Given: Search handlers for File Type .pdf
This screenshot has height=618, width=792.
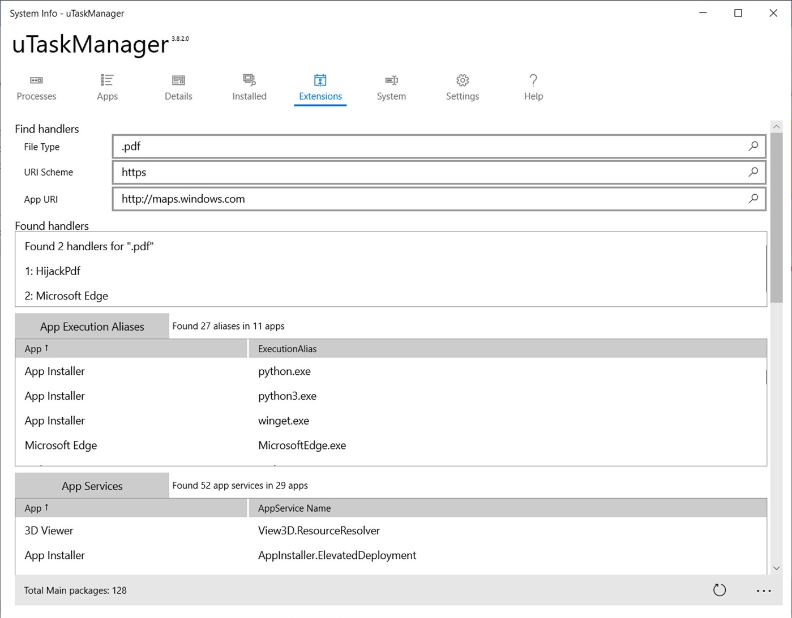Looking at the screenshot, I should [x=753, y=146].
